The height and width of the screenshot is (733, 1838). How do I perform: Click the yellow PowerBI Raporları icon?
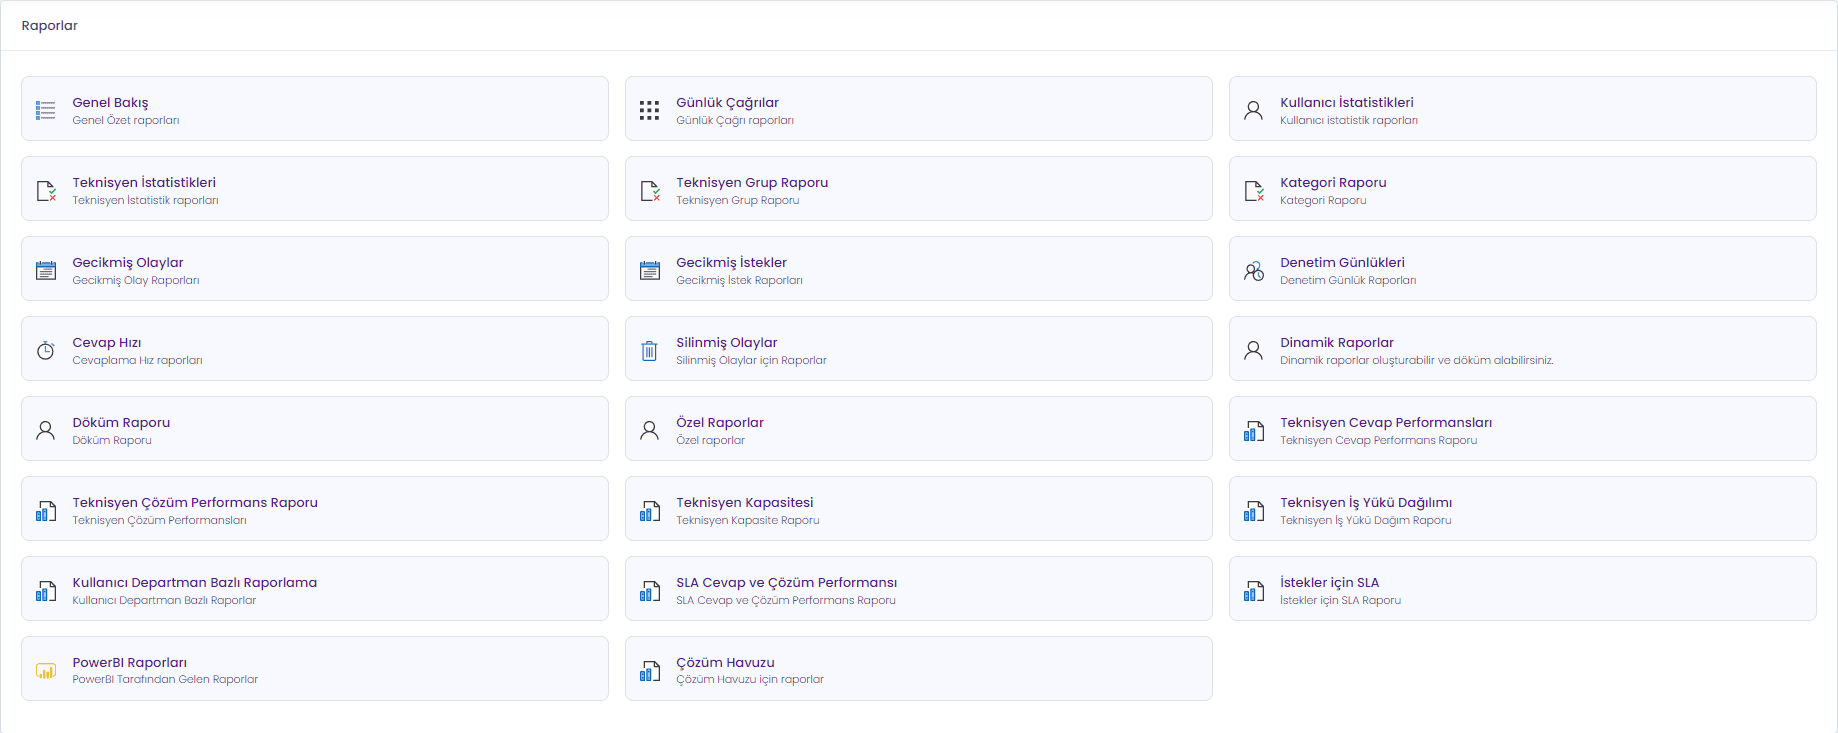[46, 671]
